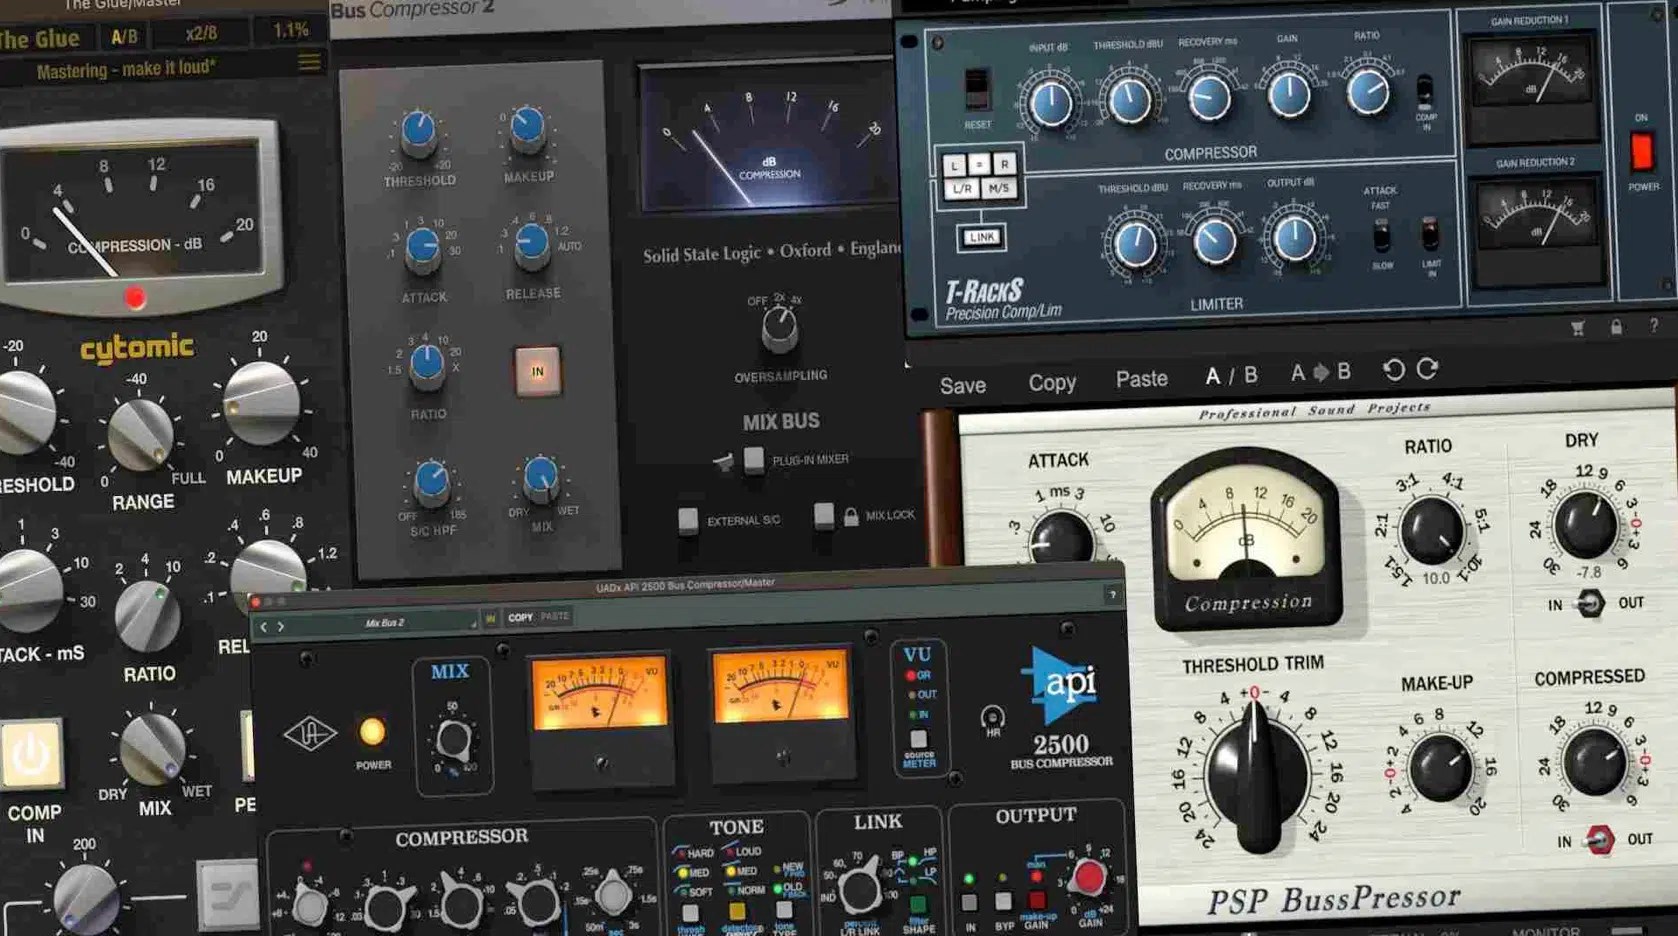The width and height of the screenshot is (1678, 936).
Task: Click the Universal Audio diamond logo
Action: pos(309,734)
